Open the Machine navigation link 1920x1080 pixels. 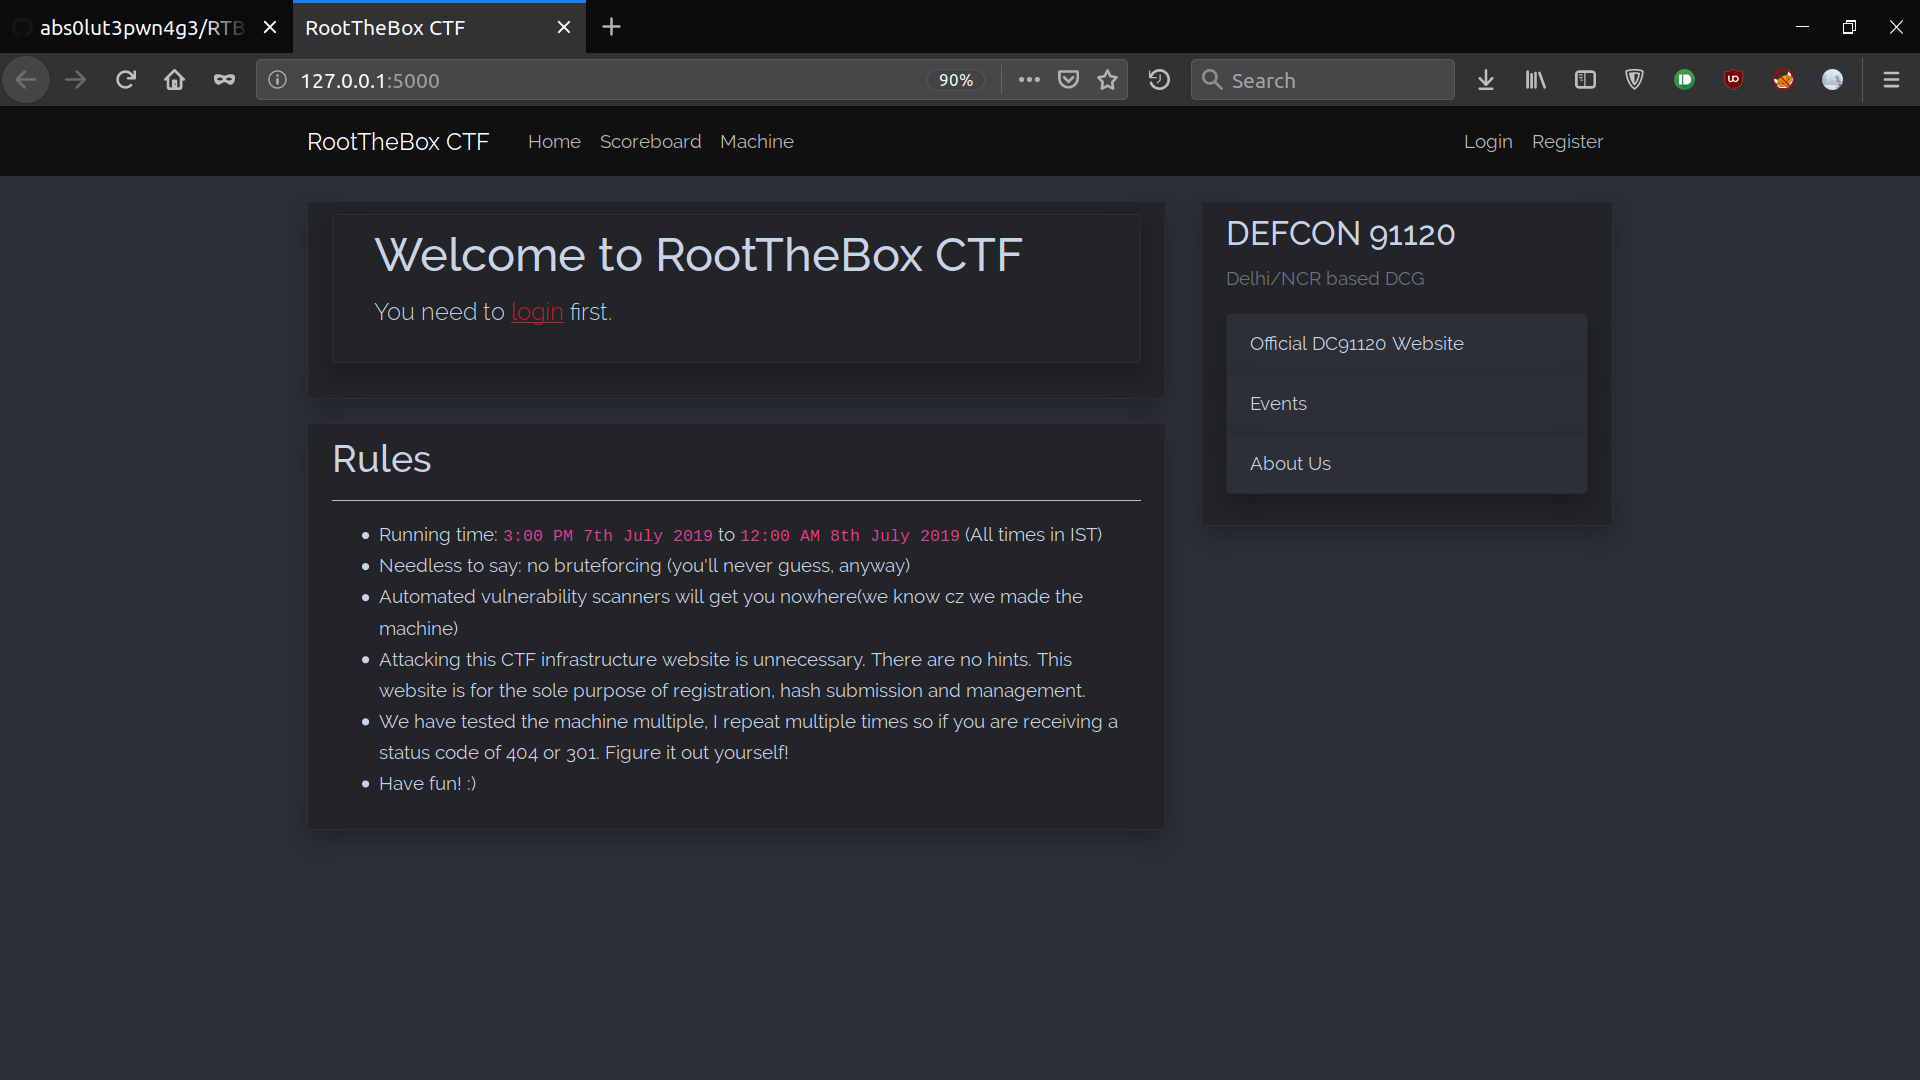point(756,142)
